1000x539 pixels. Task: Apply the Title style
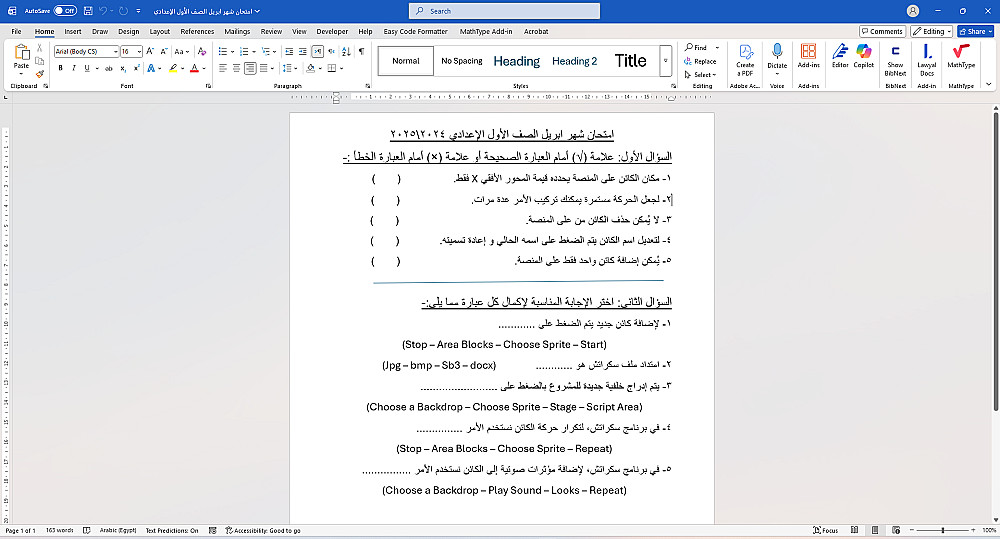point(630,61)
